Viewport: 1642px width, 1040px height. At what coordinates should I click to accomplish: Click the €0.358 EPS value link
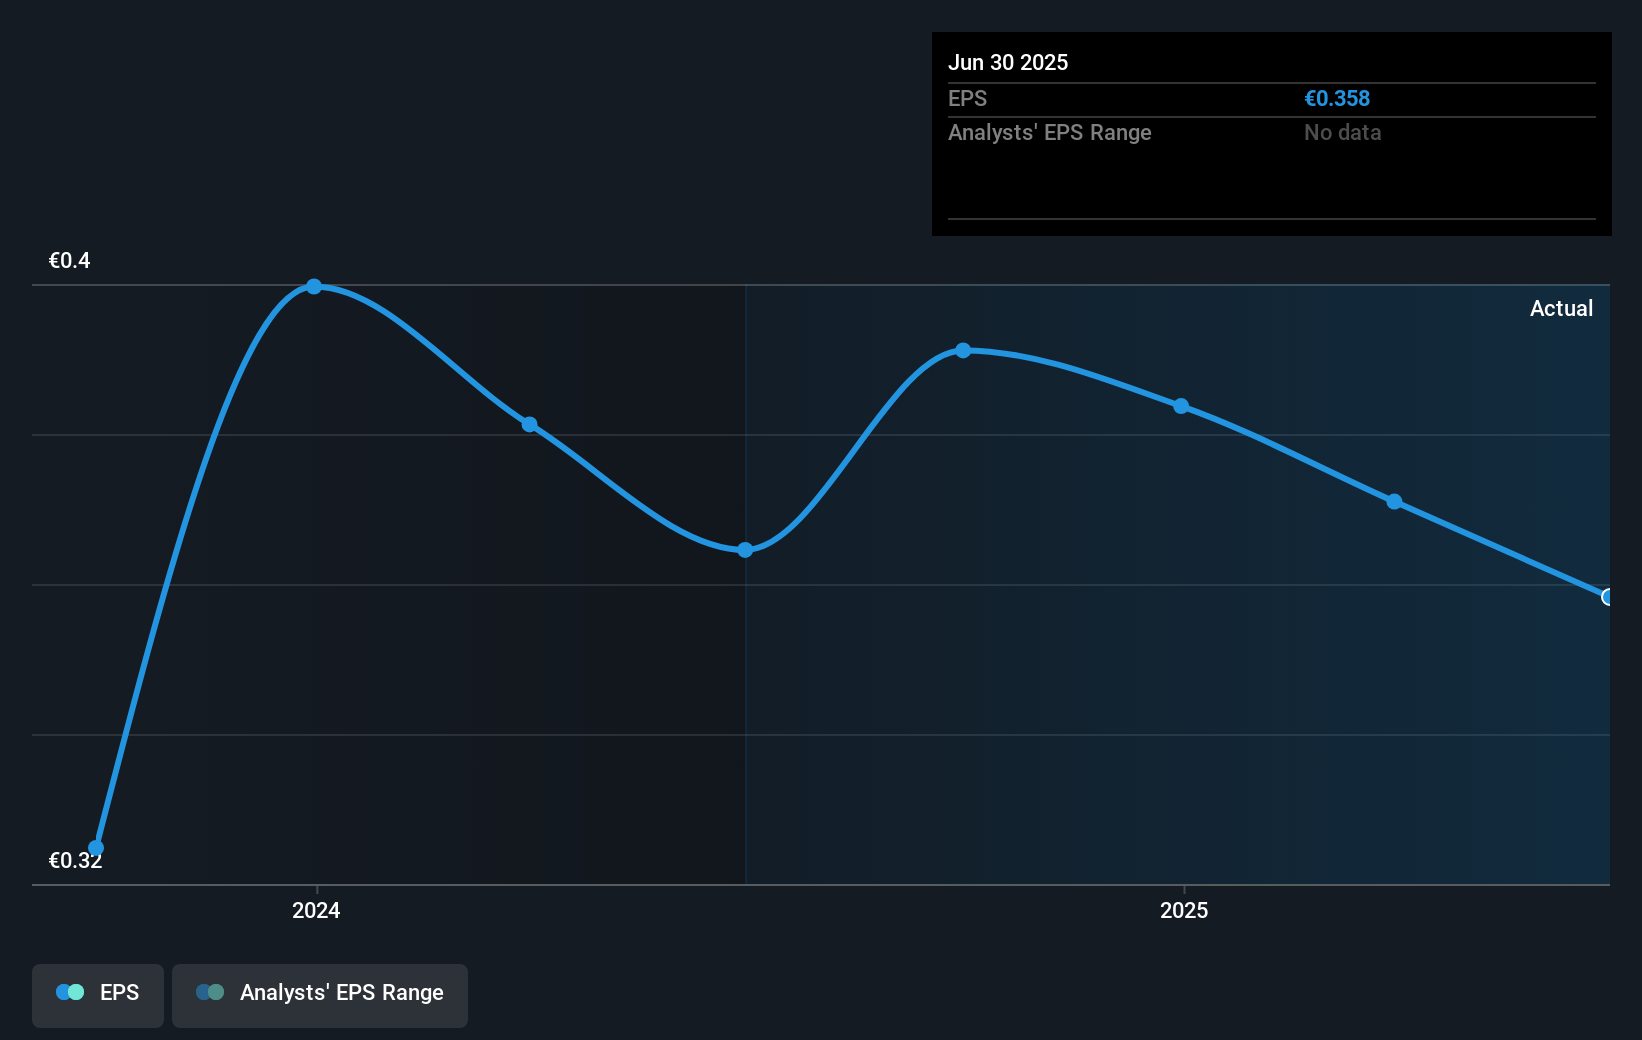(1337, 98)
